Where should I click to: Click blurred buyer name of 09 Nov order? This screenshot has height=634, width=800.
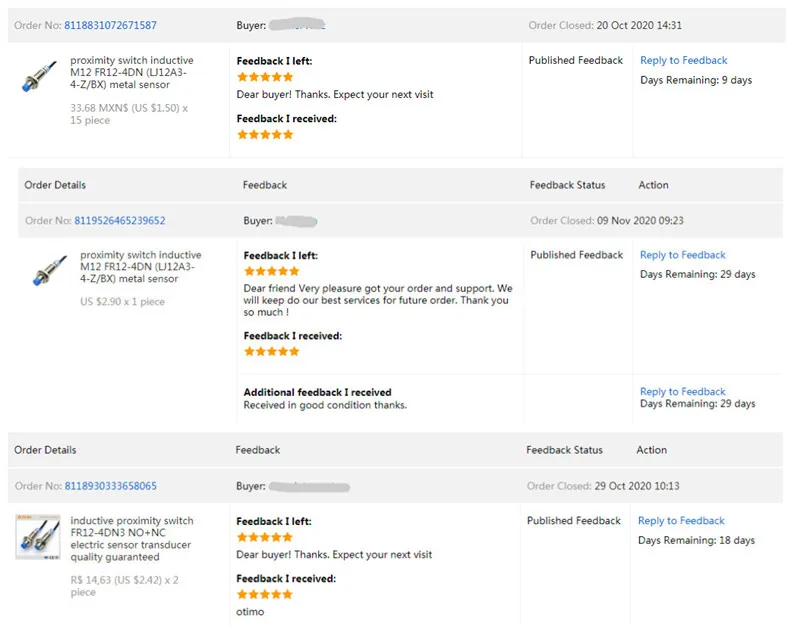pos(296,221)
